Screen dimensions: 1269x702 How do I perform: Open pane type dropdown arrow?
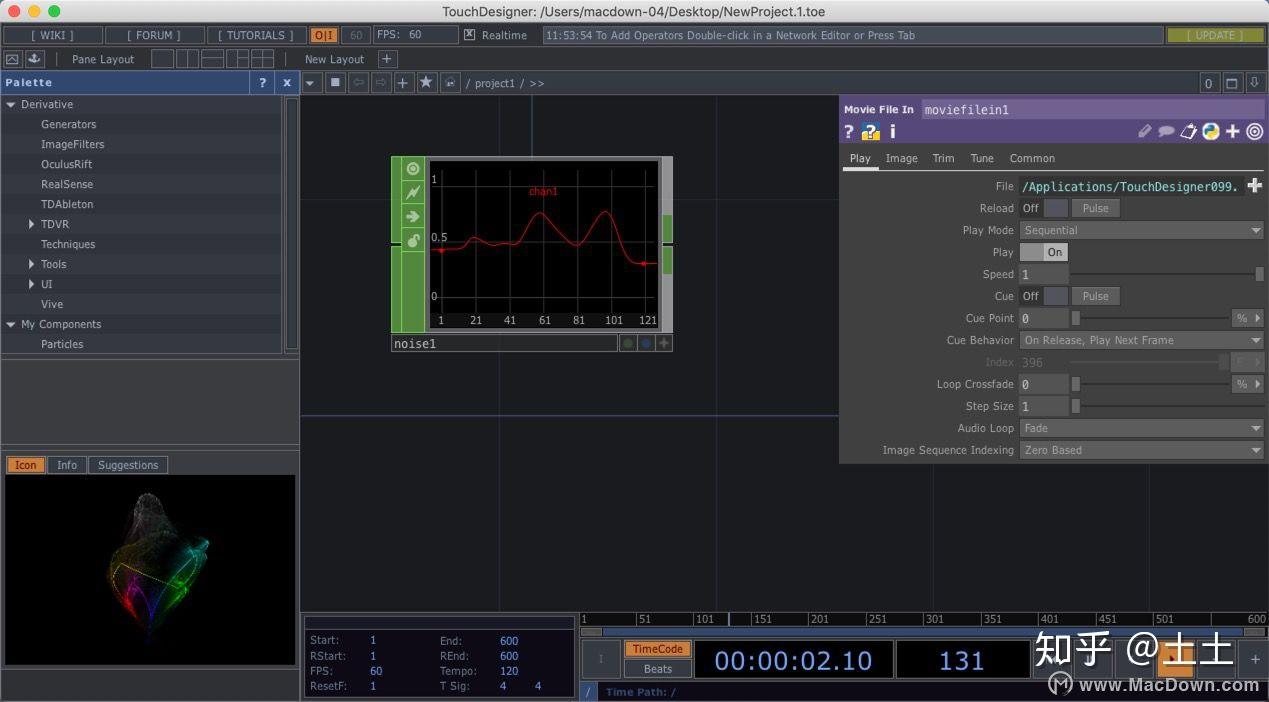(310, 83)
